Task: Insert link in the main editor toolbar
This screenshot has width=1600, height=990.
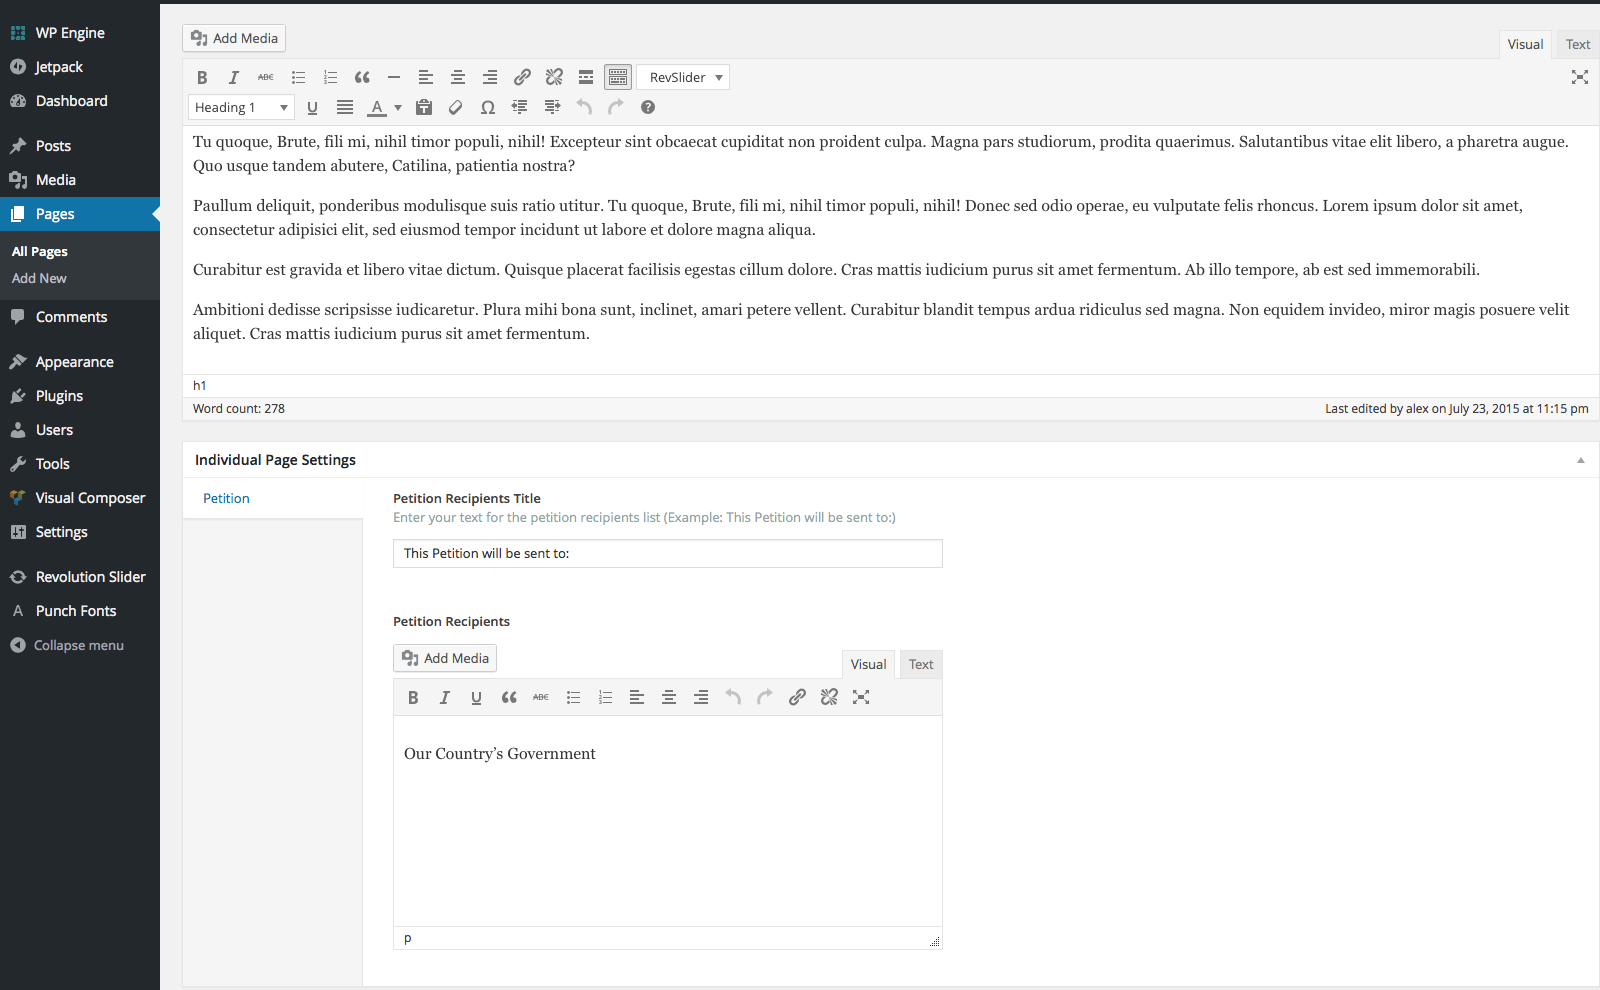Action: point(522,77)
